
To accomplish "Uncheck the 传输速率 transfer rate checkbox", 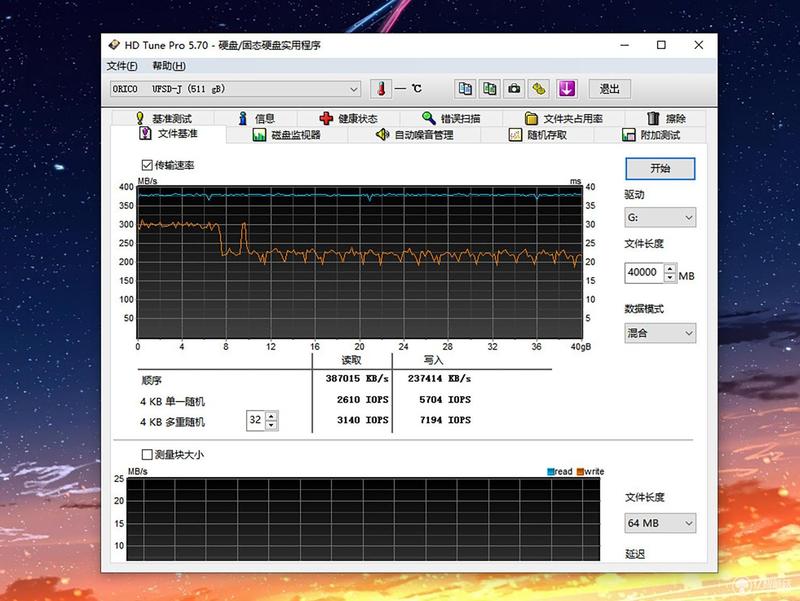I will coord(147,165).
